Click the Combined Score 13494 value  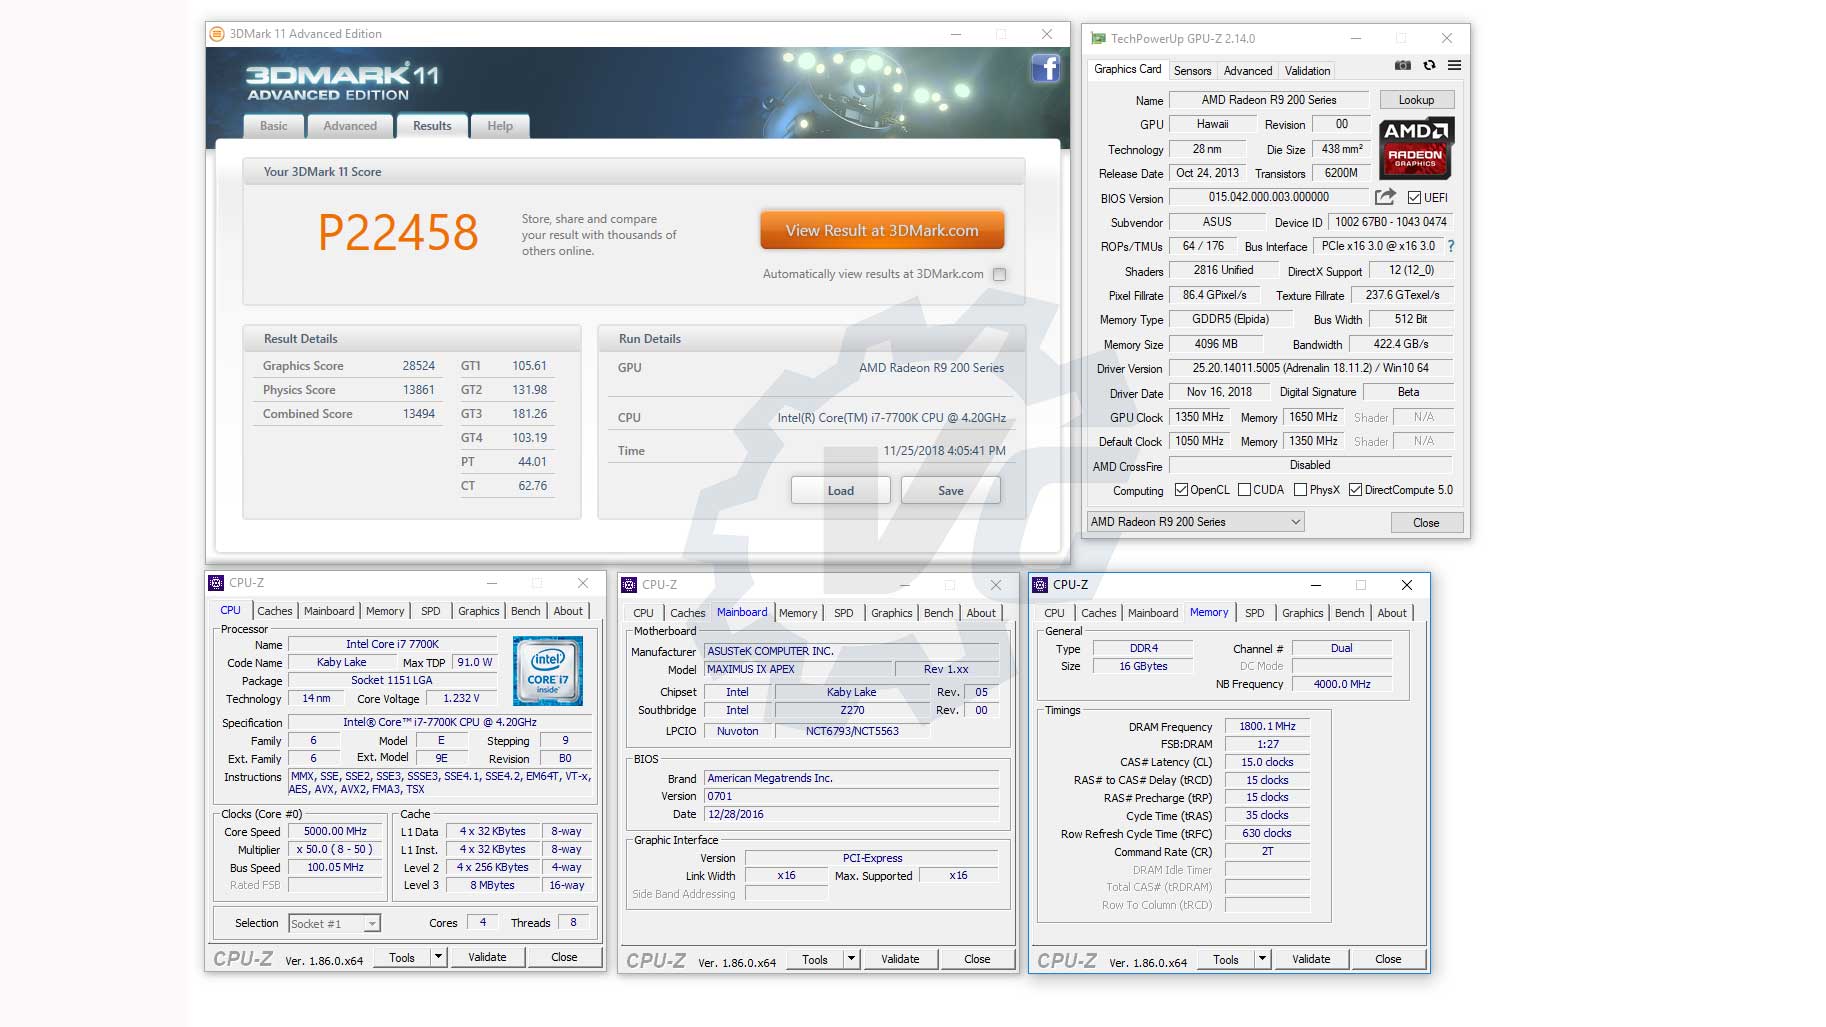[419, 414]
